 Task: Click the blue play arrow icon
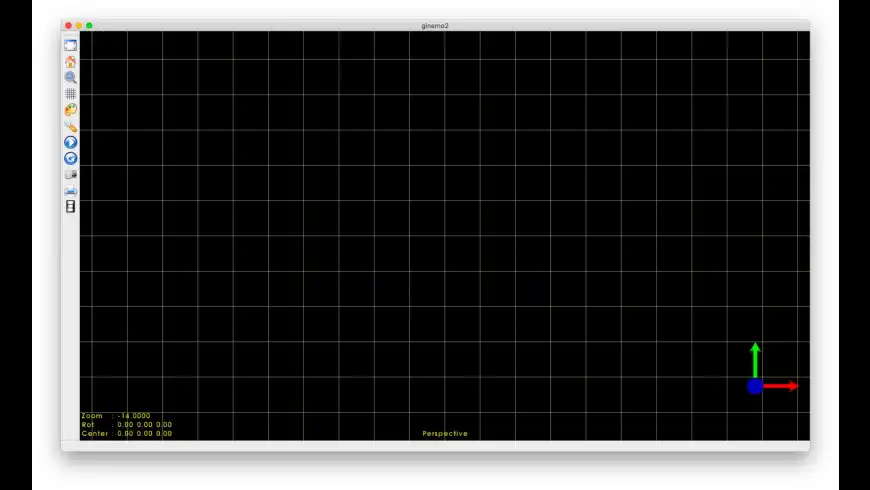pos(70,142)
